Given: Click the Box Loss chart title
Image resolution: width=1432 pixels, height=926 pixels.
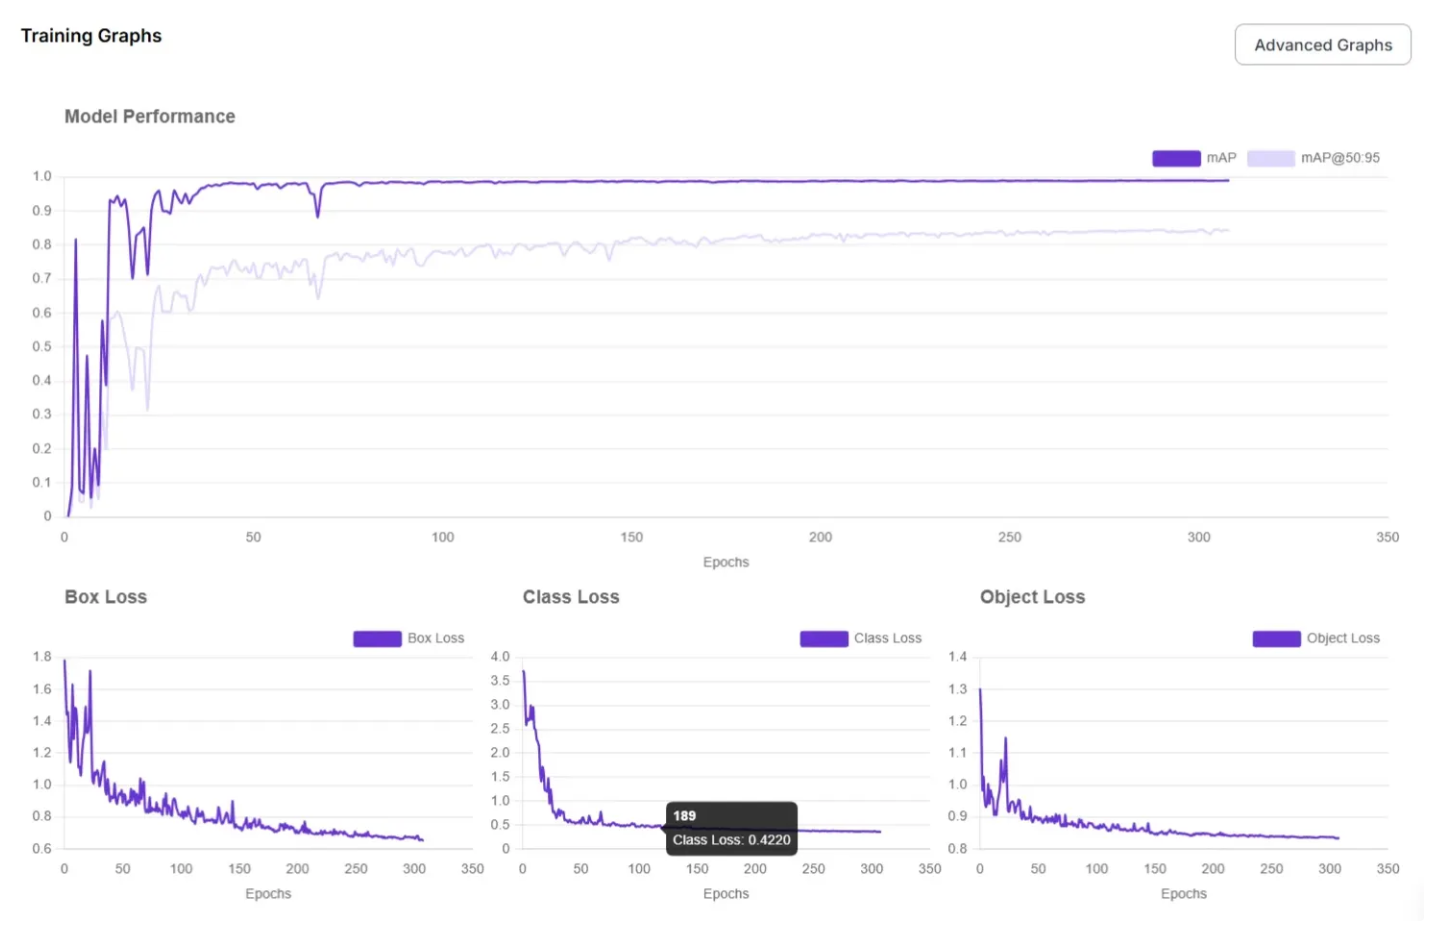Looking at the screenshot, I should (106, 597).
